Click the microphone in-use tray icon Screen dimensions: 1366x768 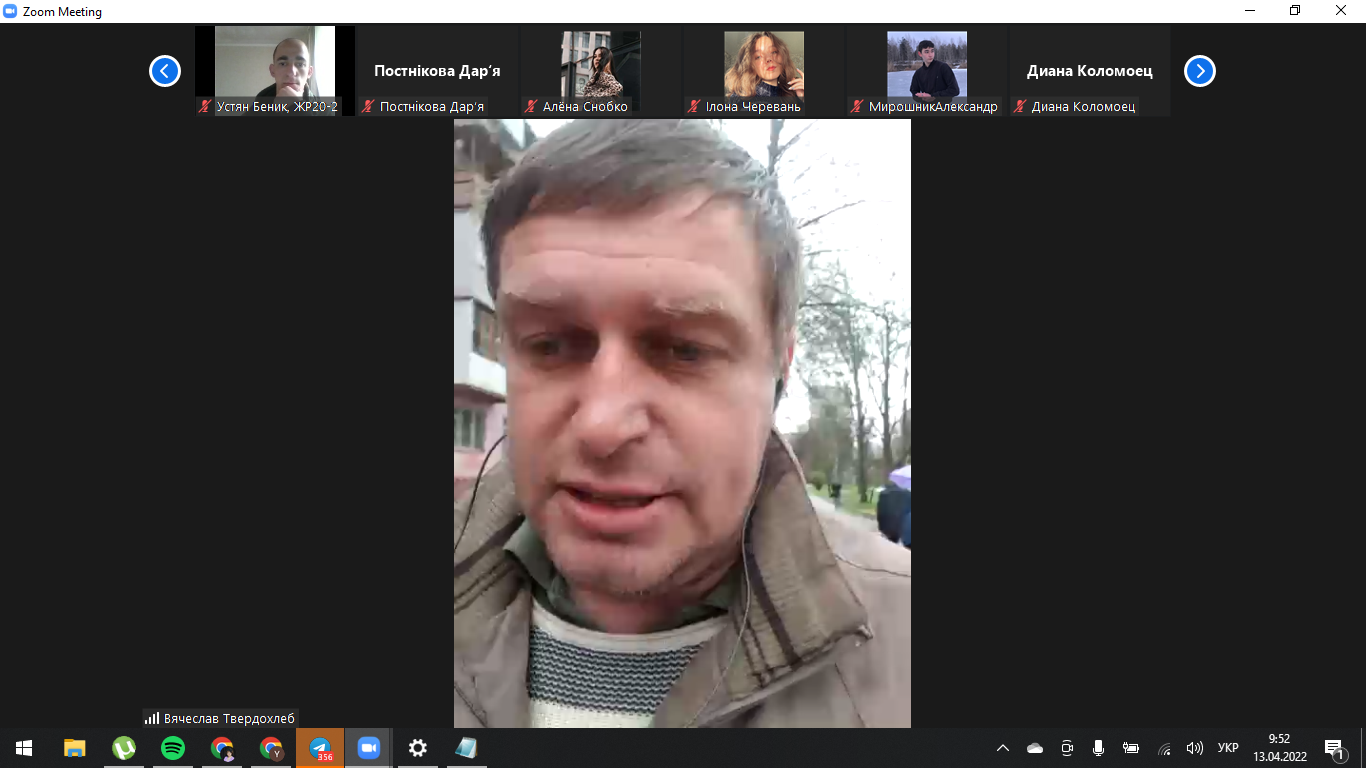point(1098,748)
